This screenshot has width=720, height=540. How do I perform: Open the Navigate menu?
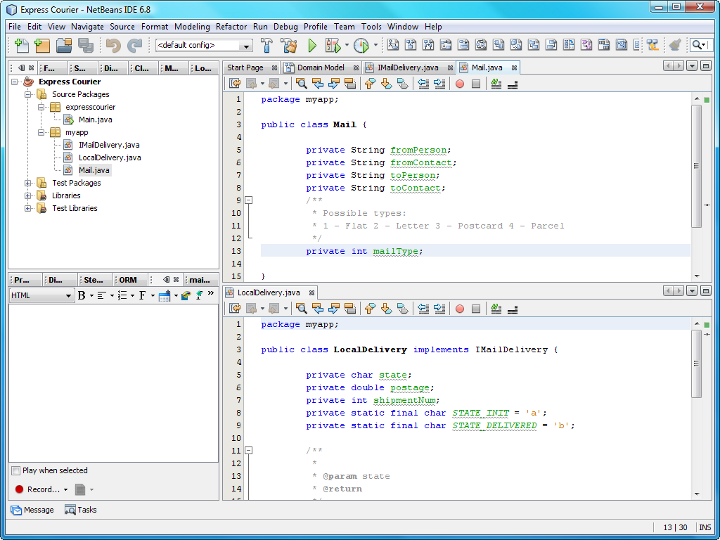(x=87, y=27)
